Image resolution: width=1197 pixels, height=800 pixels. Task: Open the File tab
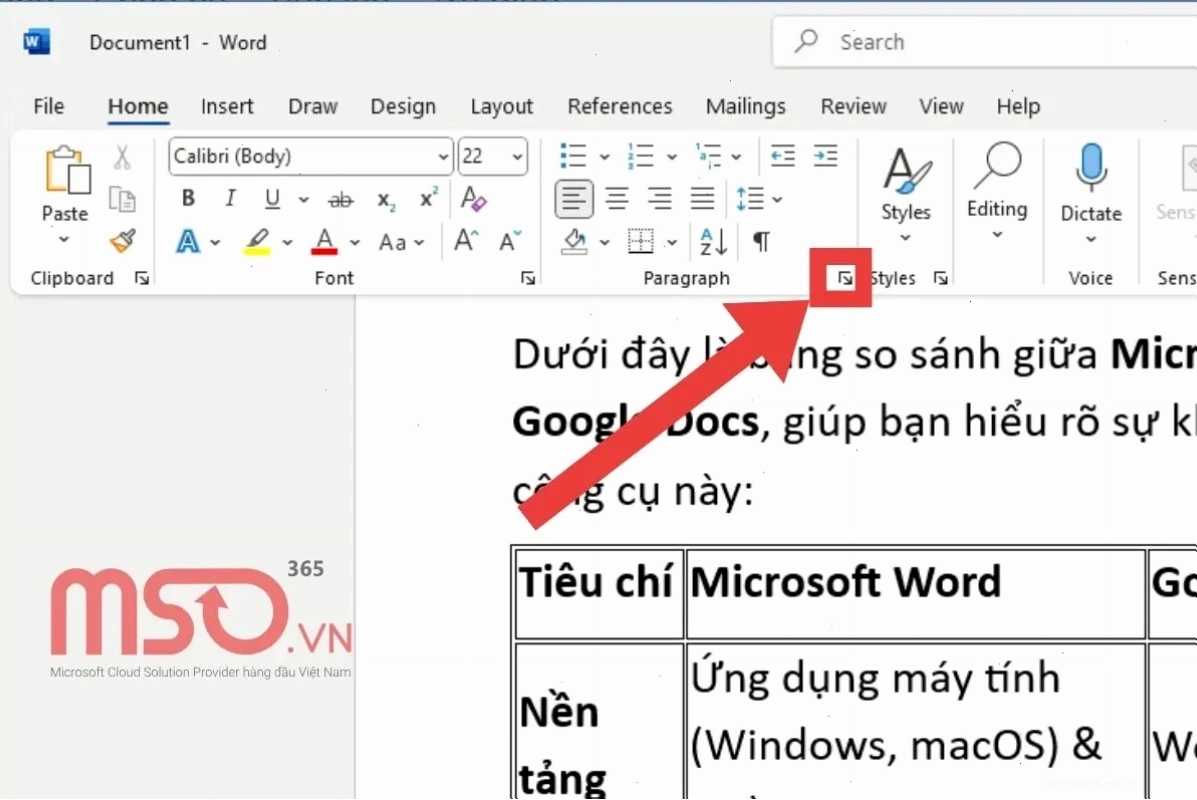point(49,106)
